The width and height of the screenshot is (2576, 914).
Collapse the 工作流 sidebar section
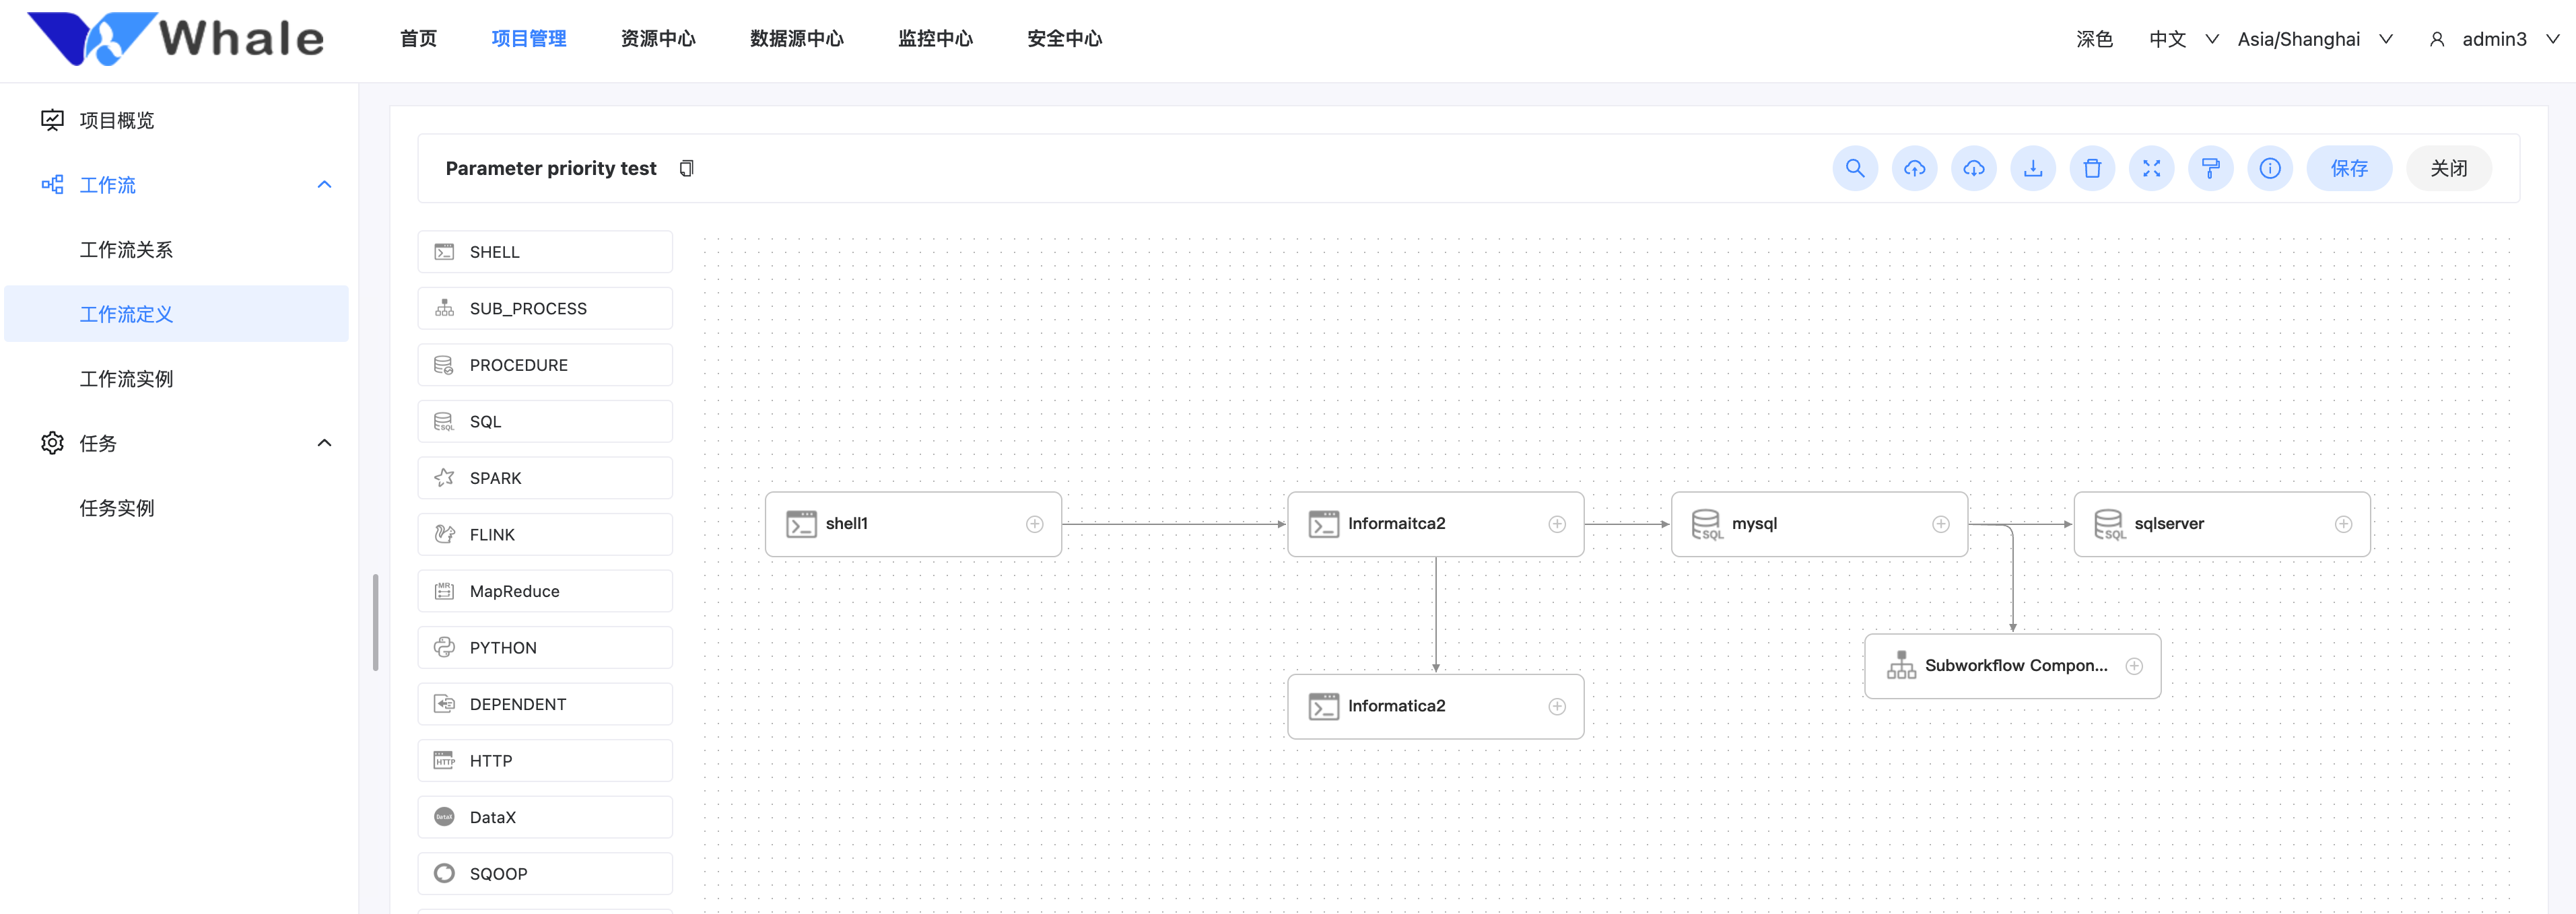point(324,184)
